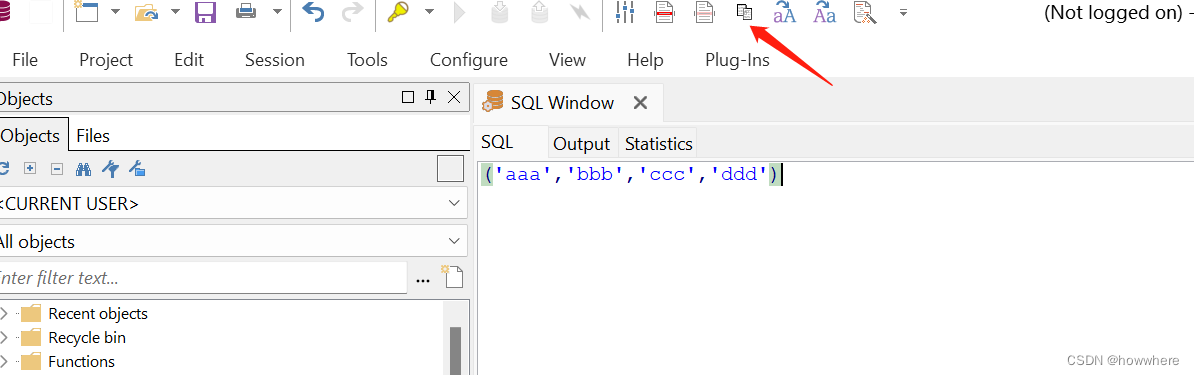Open the Help menu
The width and height of the screenshot is (1194, 375).
pyautogui.click(x=645, y=59)
